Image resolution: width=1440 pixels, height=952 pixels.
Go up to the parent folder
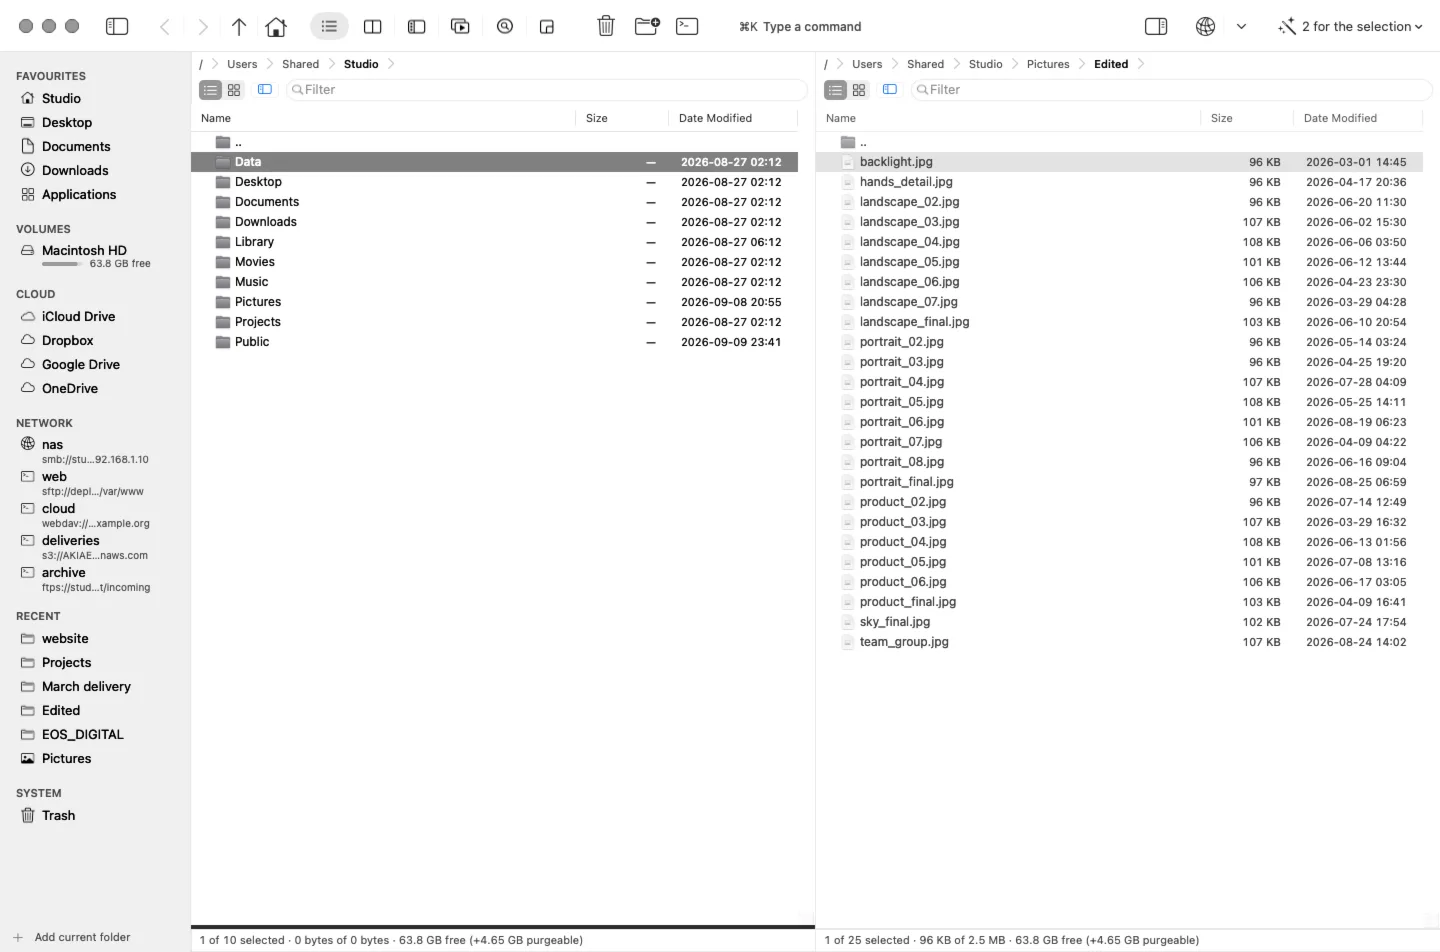(239, 26)
